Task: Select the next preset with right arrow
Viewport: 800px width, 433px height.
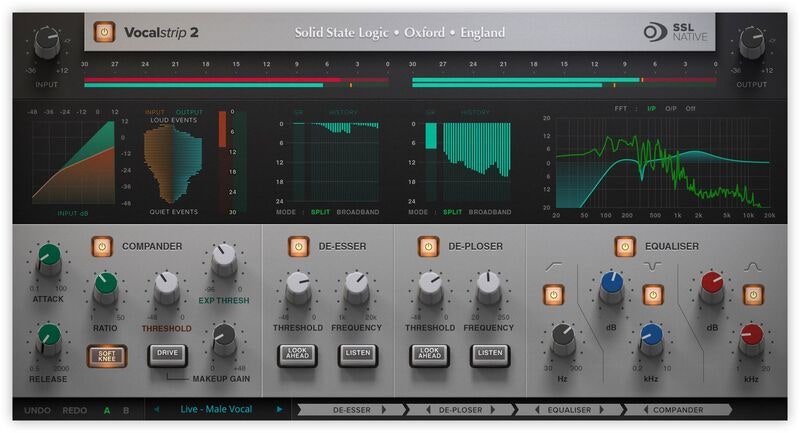Action: click(280, 409)
